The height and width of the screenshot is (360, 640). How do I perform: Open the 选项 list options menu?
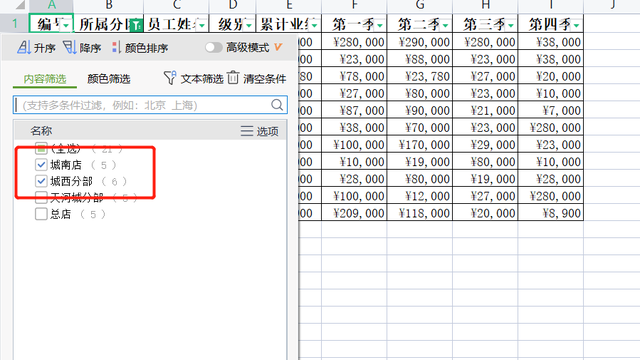[260, 131]
